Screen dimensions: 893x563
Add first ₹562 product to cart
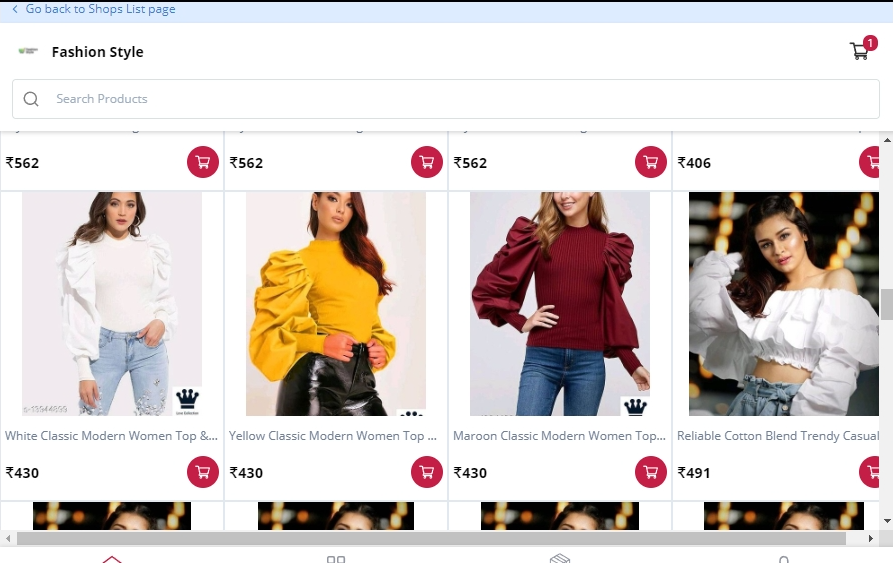tap(203, 162)
